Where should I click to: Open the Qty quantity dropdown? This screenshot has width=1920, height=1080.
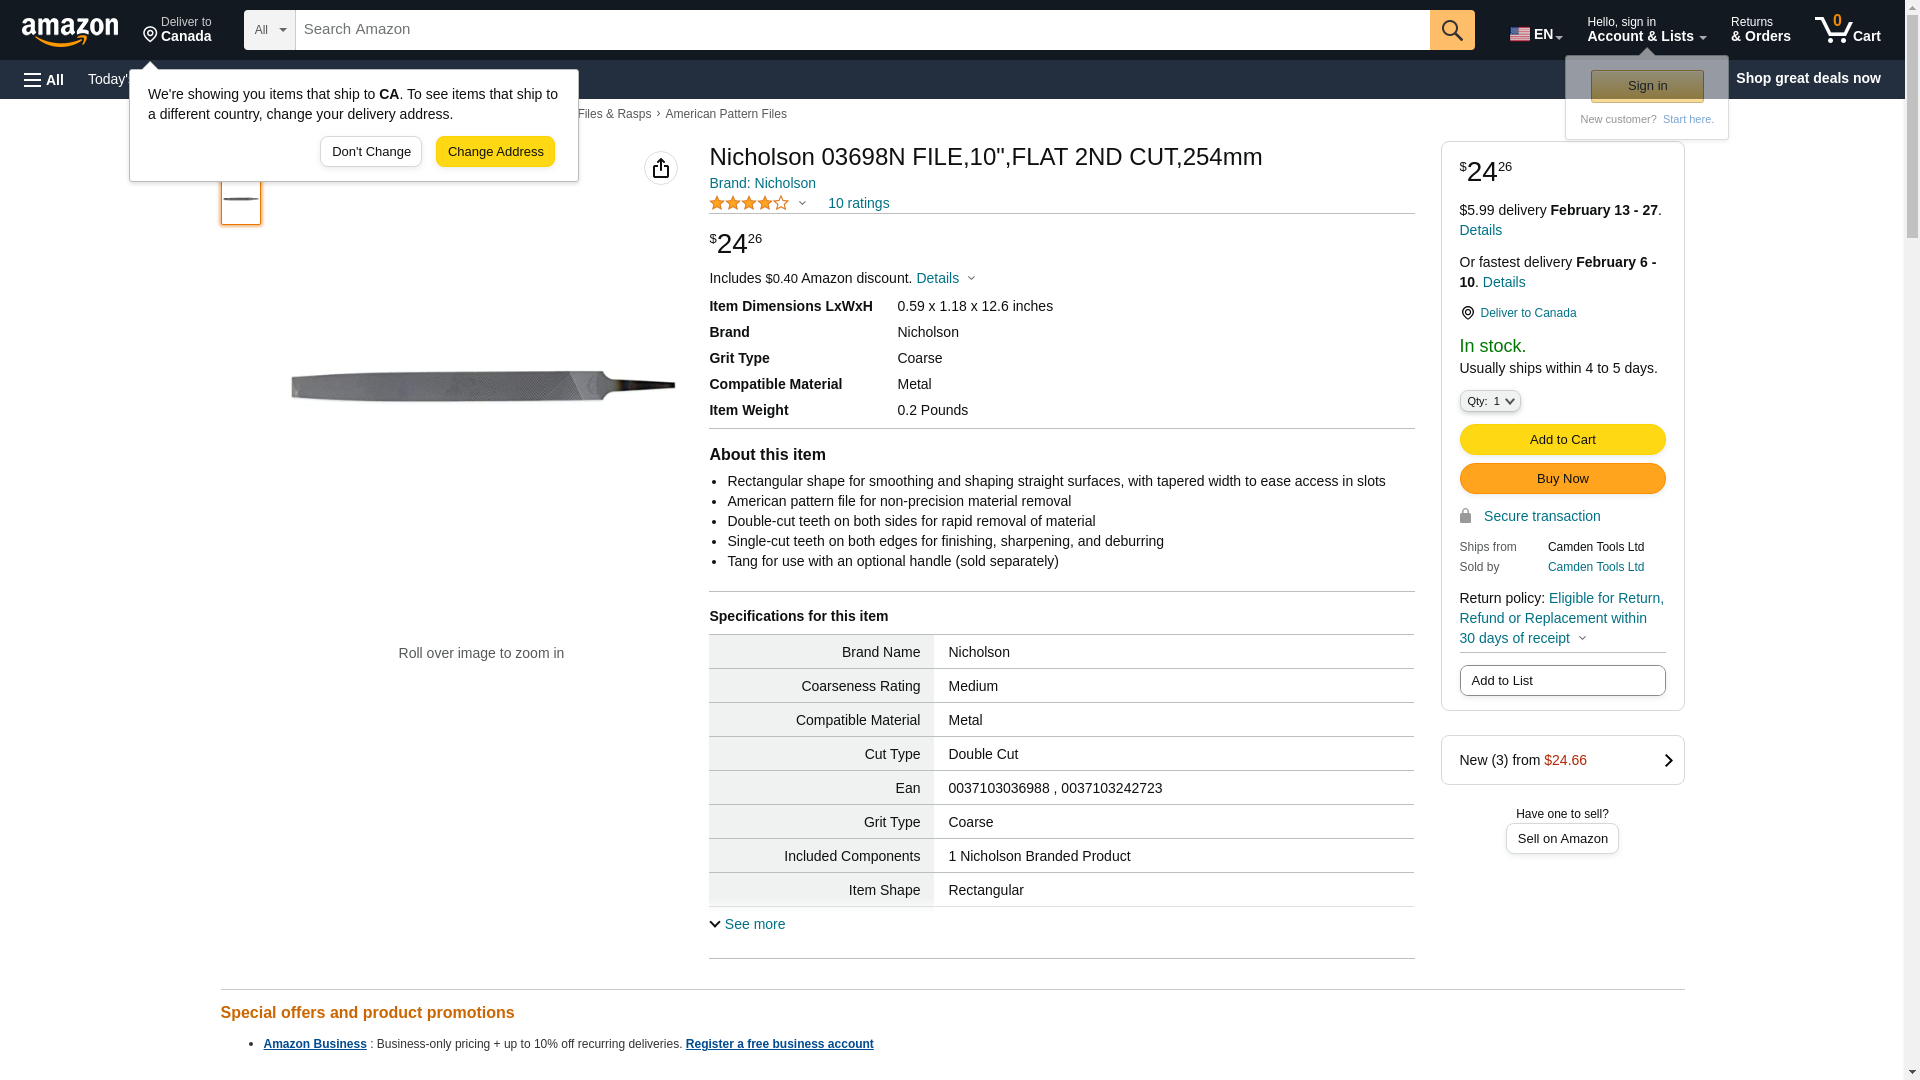pos(1490,401)
